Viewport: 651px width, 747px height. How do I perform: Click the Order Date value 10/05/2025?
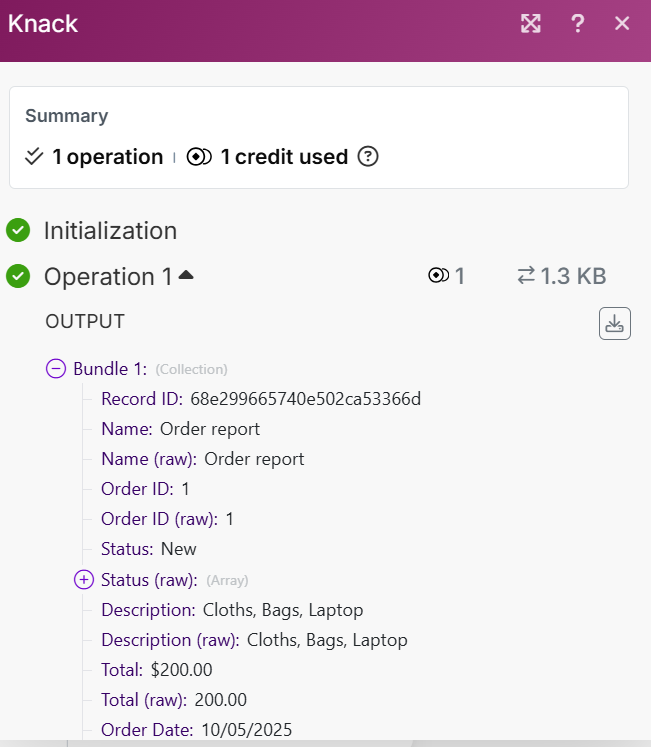(x=246, y=729)
